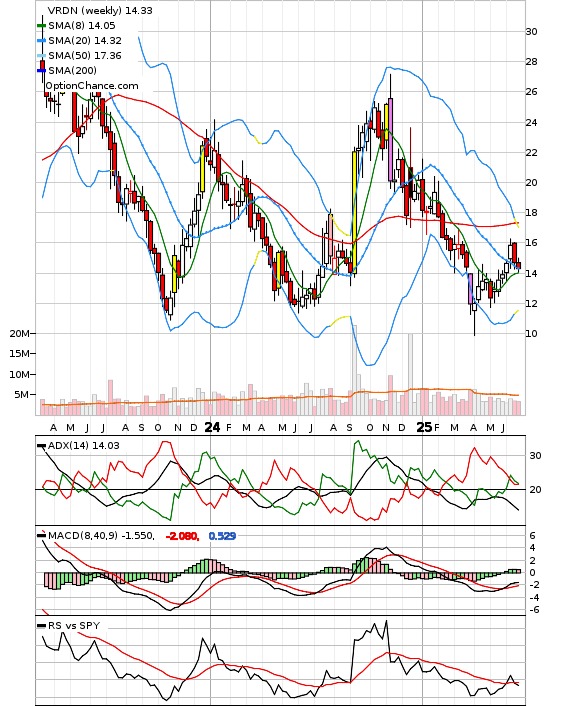
Task: Click the SMA(200) legend marker
Action: pyautogui.click(x=41, y=70)
